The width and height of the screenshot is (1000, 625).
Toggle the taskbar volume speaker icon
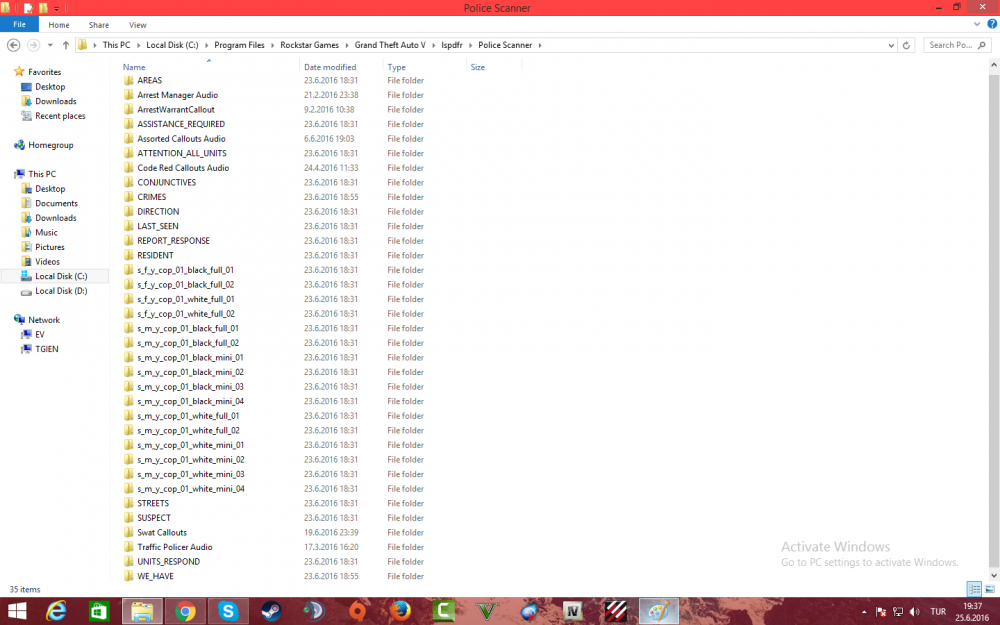[915, 612]
